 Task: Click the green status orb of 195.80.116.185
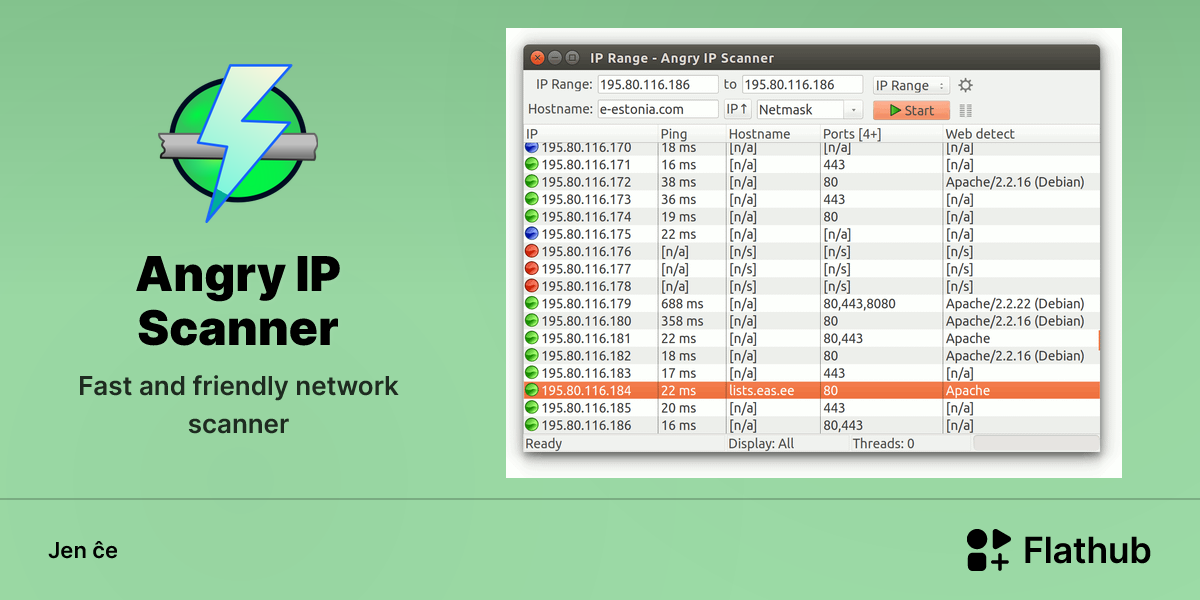coord(531,408)
